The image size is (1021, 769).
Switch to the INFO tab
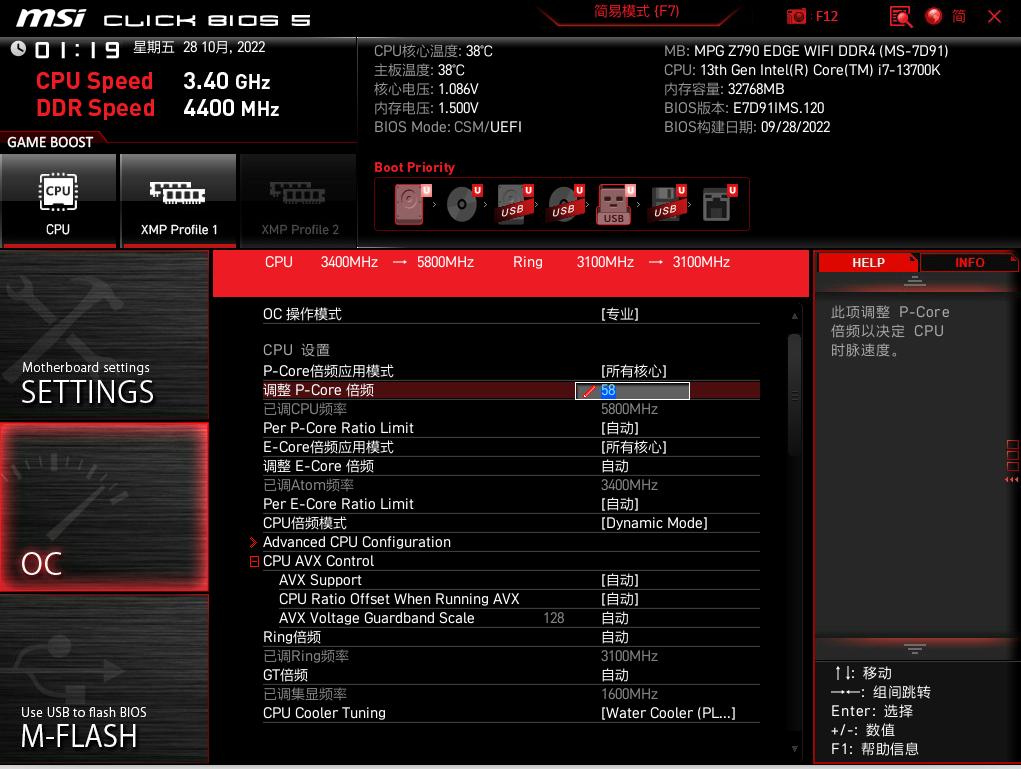click(969, 262)
